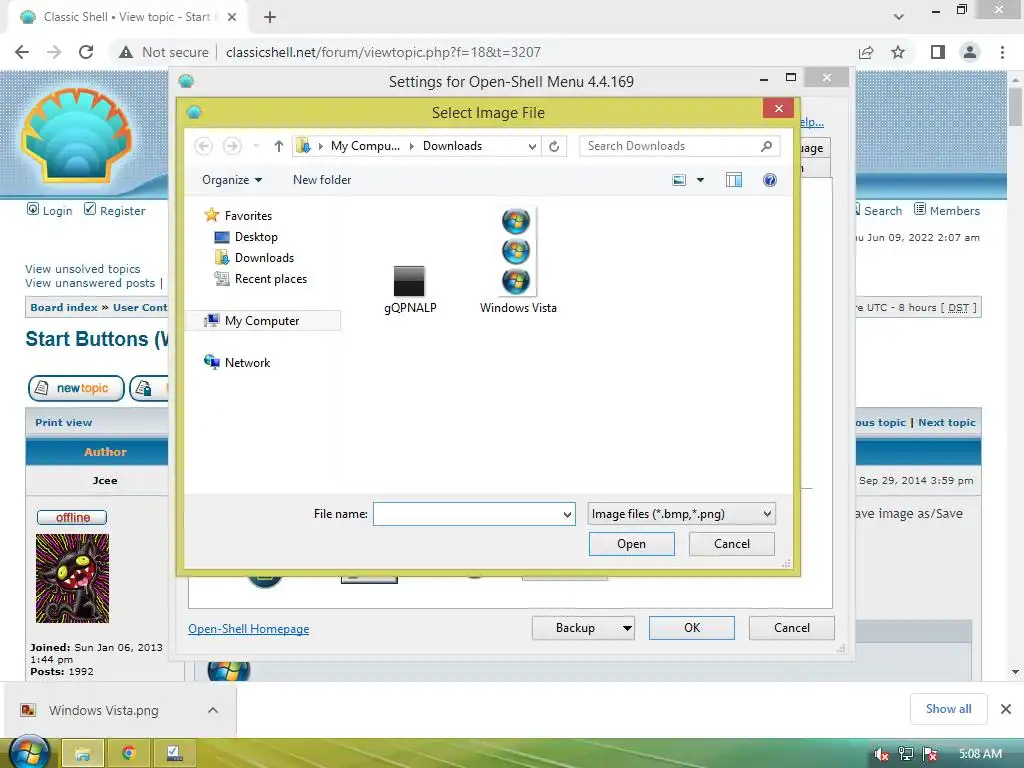The width and height of the screenshot is (1024, 768).
Task: Share this page in Chrome
Action: click(x=866, y=52)
